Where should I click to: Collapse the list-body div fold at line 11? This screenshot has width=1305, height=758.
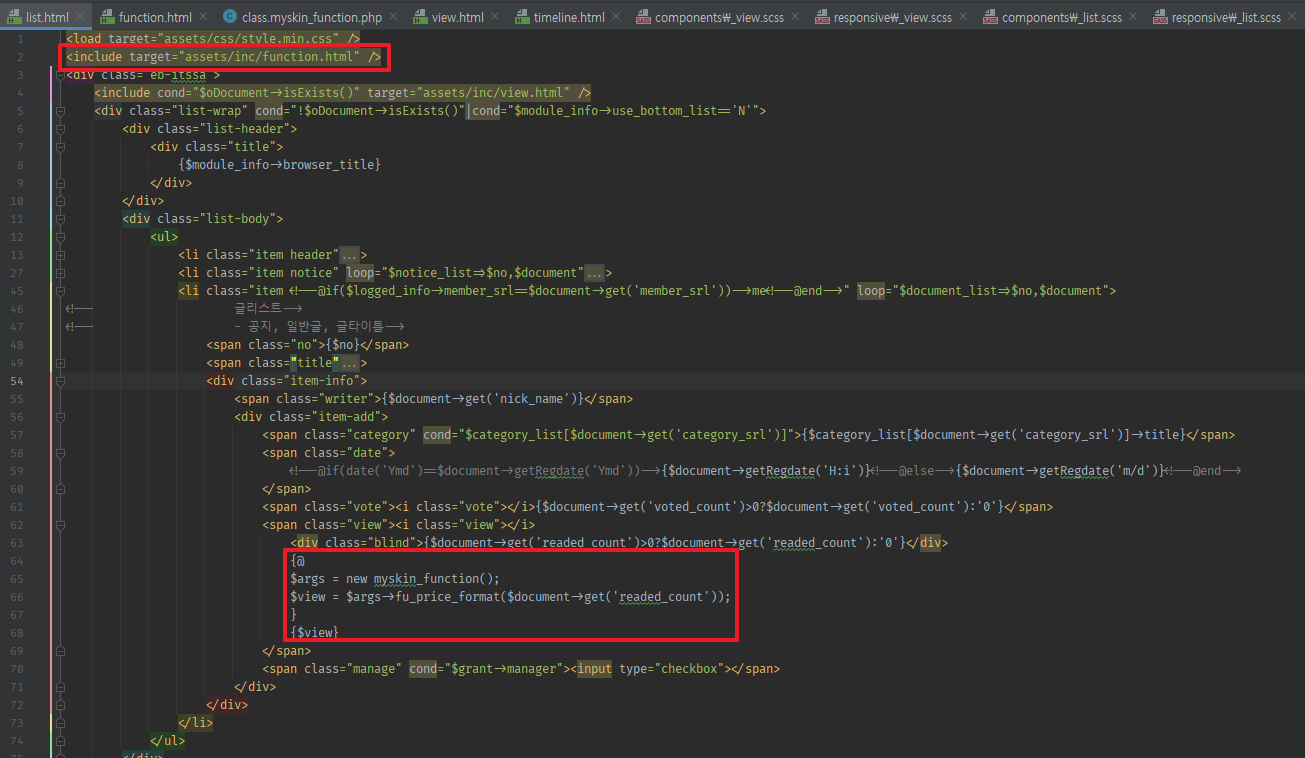(60, 219)
